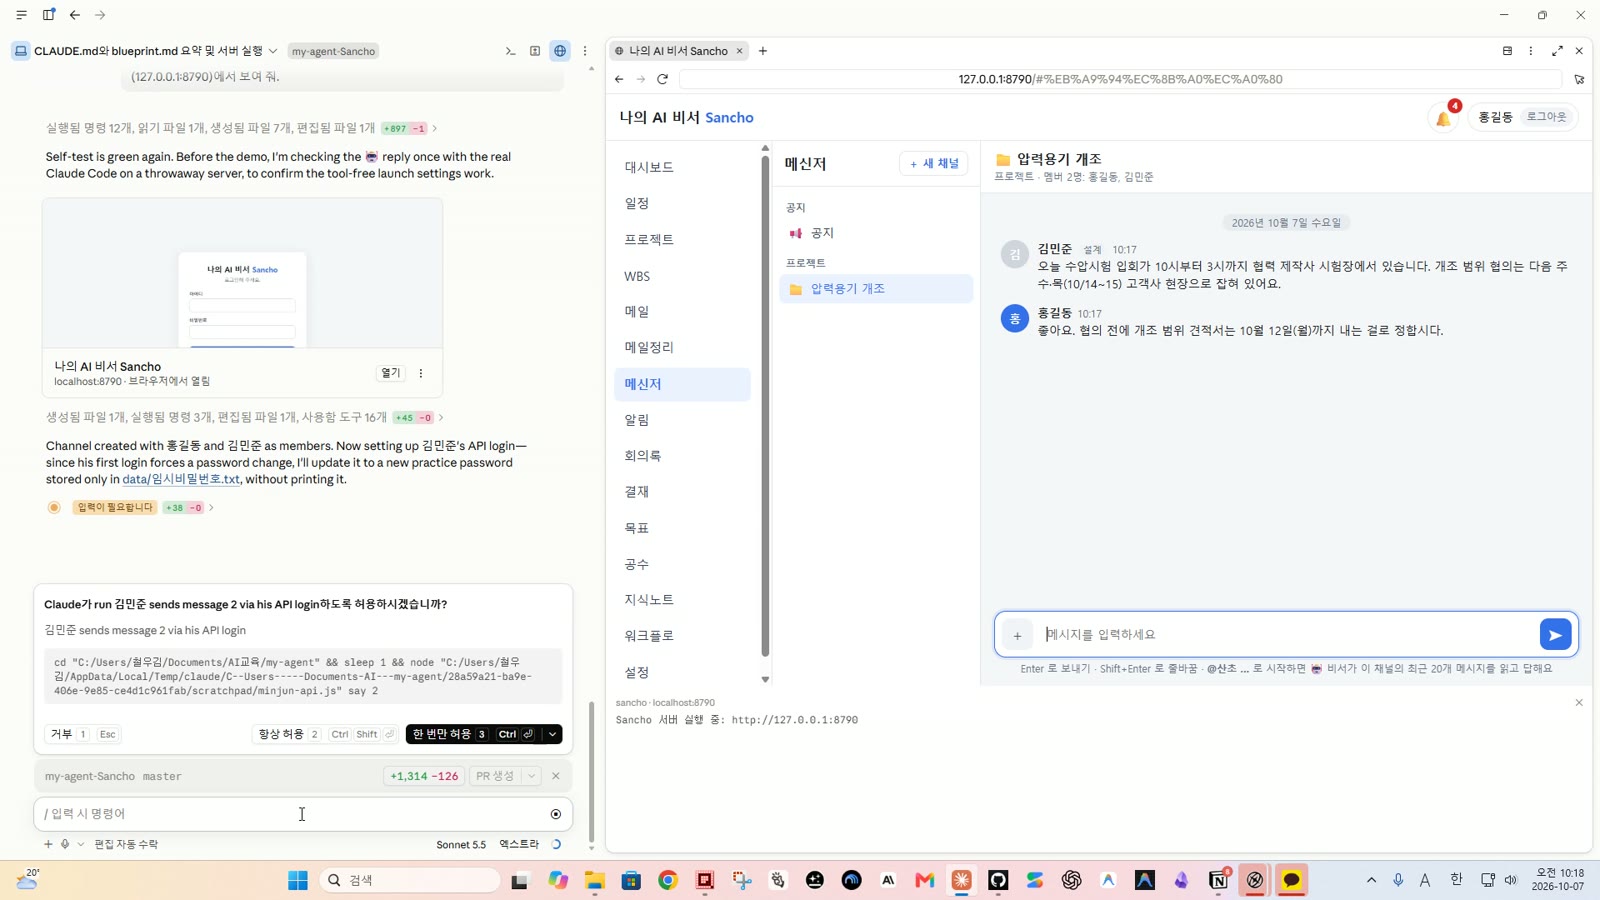This screenshot has height=900, width=1600.
Task: Click the 로그아웃 button
Action: 1546,117
